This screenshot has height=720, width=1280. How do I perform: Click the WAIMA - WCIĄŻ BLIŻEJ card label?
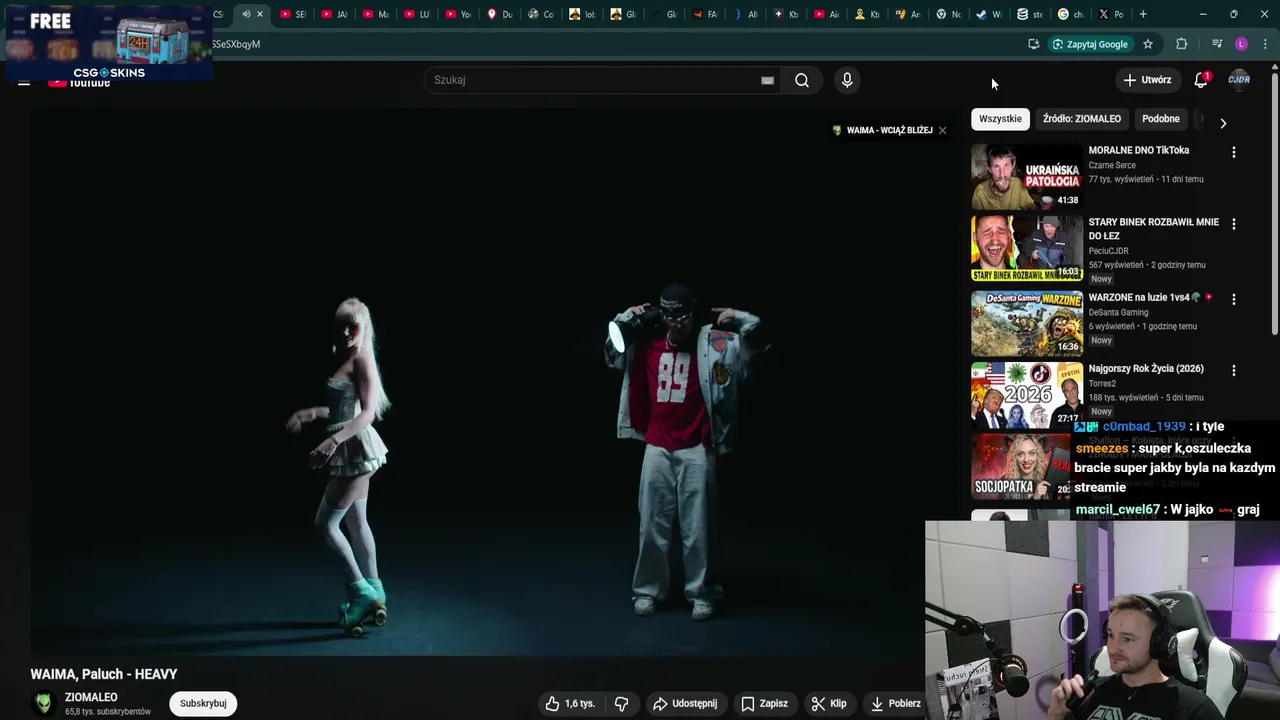(x=889, y=130)
